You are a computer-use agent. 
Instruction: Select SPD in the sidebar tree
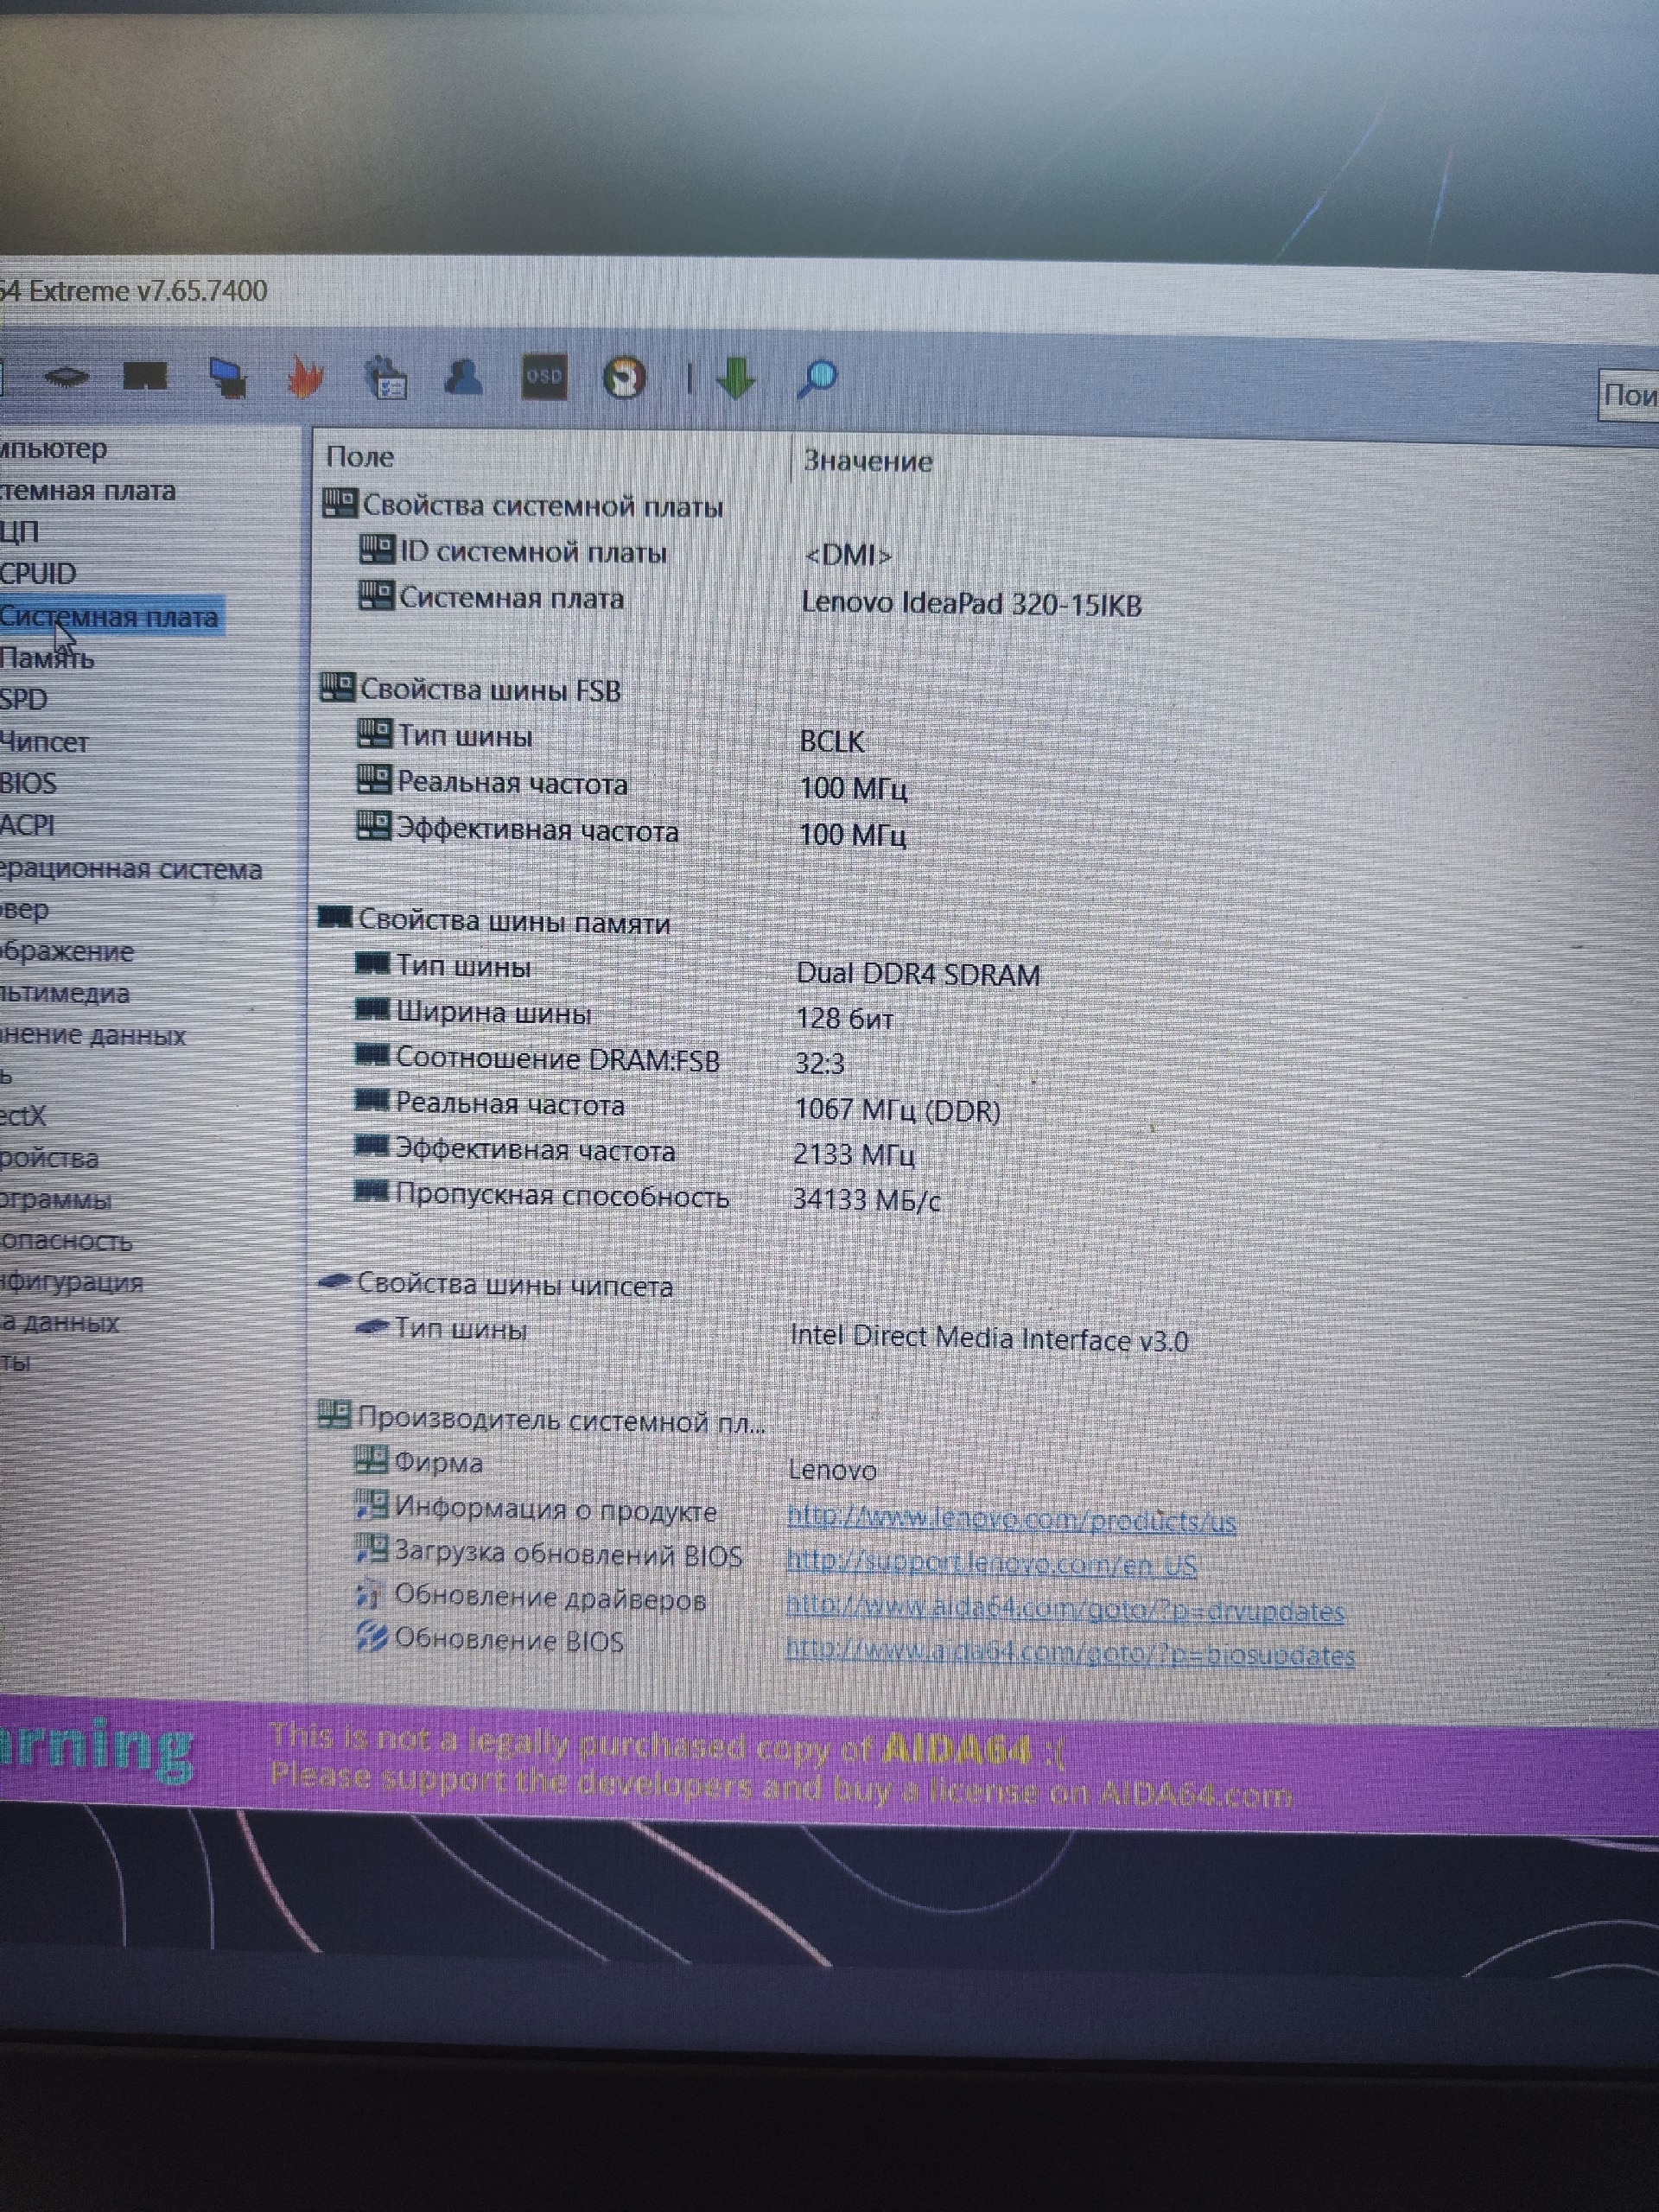pos(24,699)
